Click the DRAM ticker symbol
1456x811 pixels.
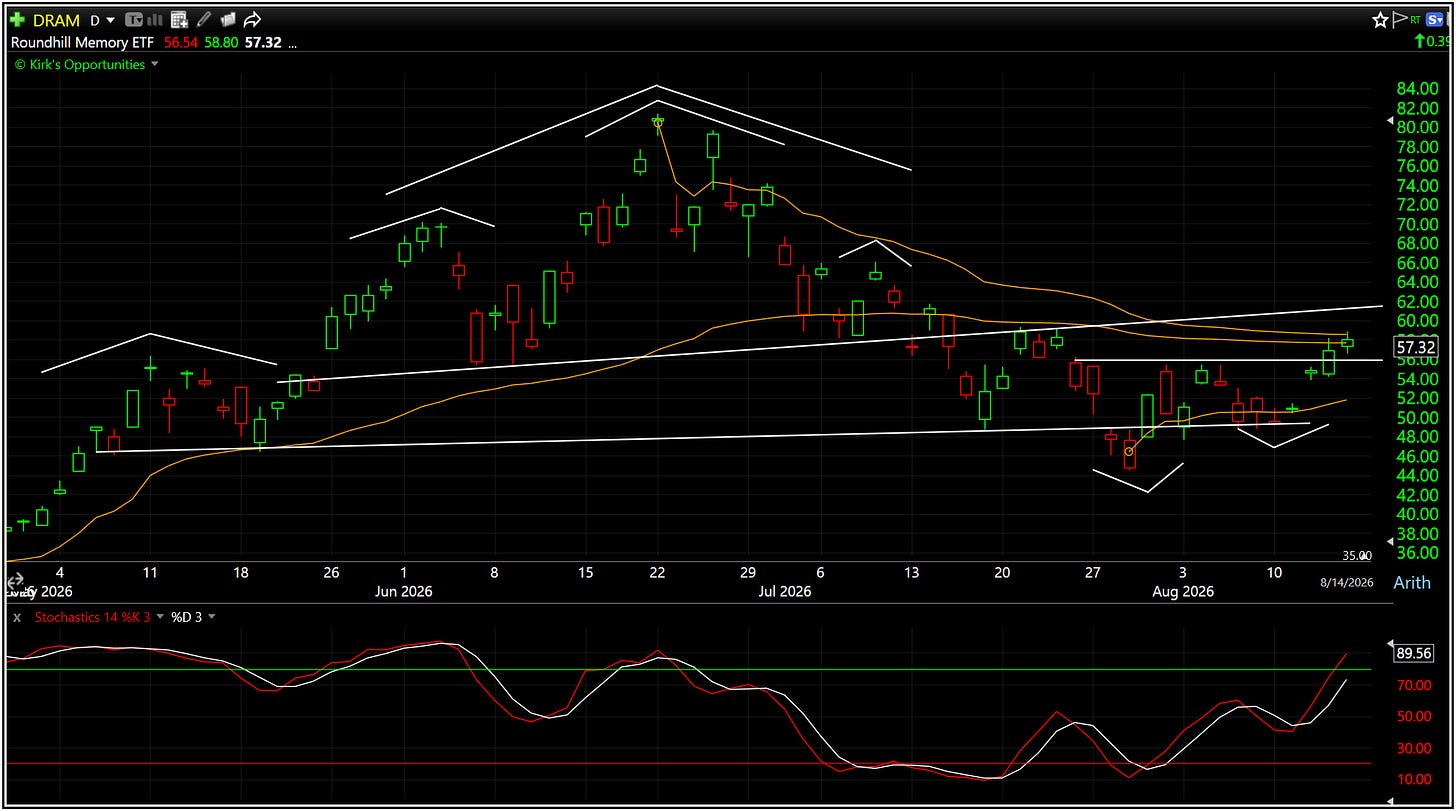[x=56, y=20]
